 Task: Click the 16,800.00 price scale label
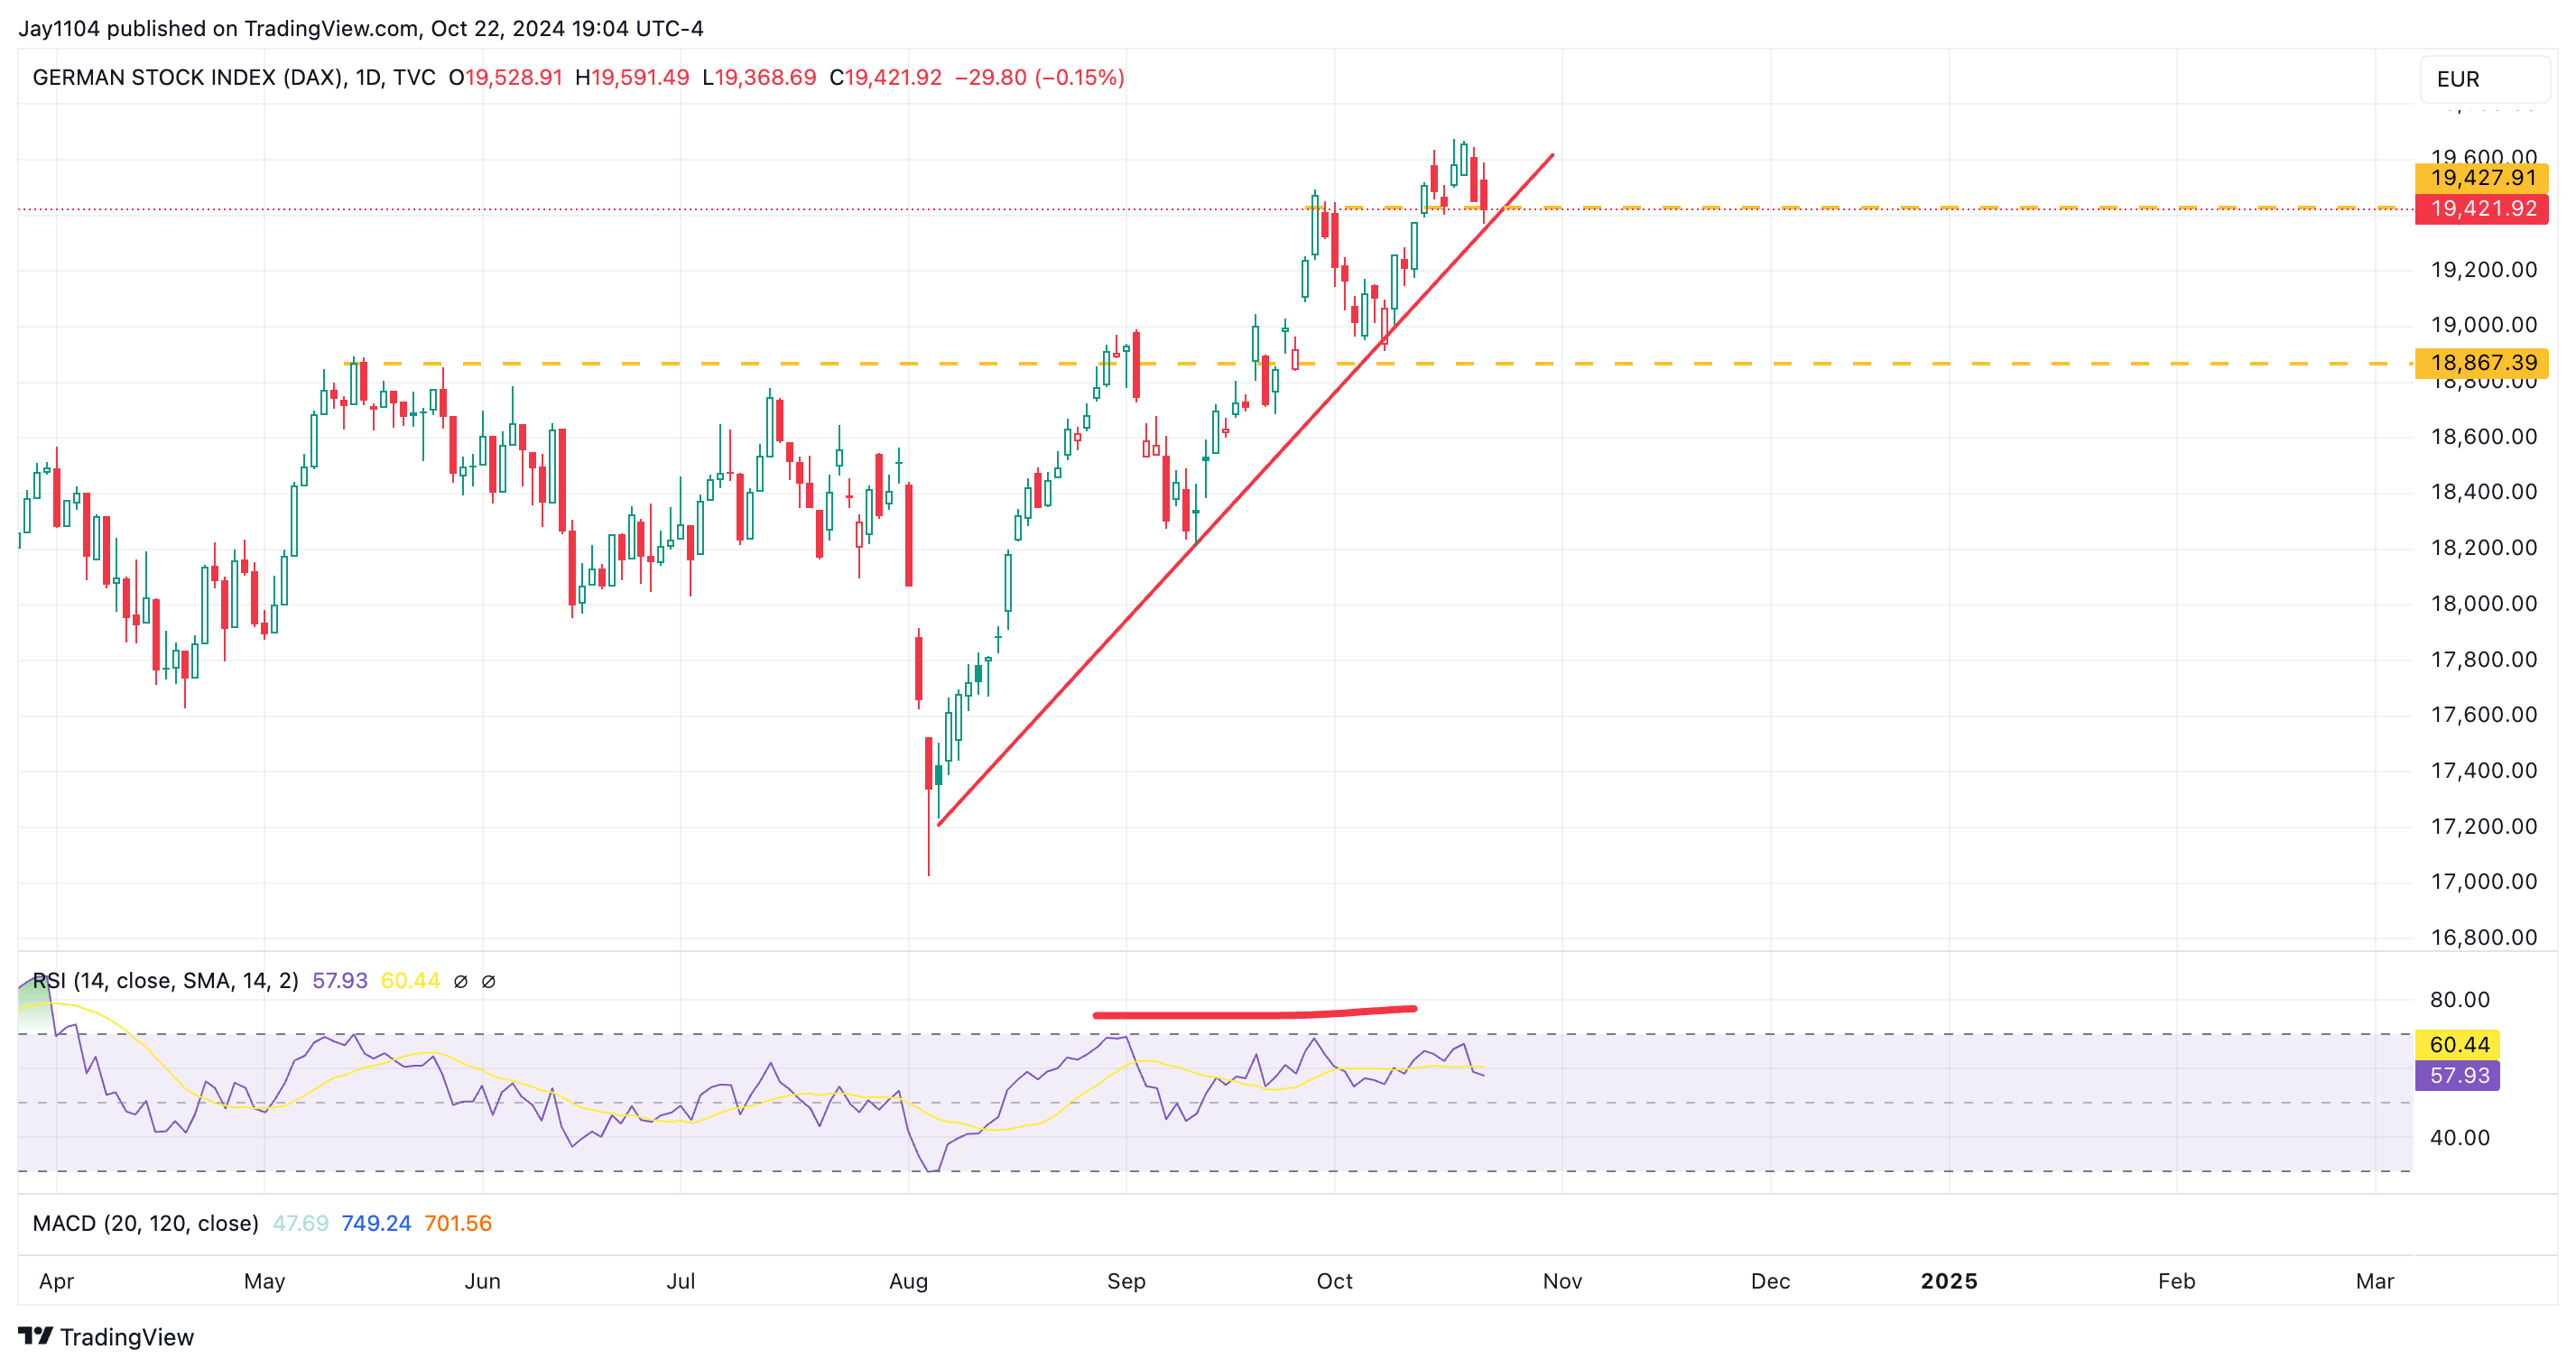2484,938
